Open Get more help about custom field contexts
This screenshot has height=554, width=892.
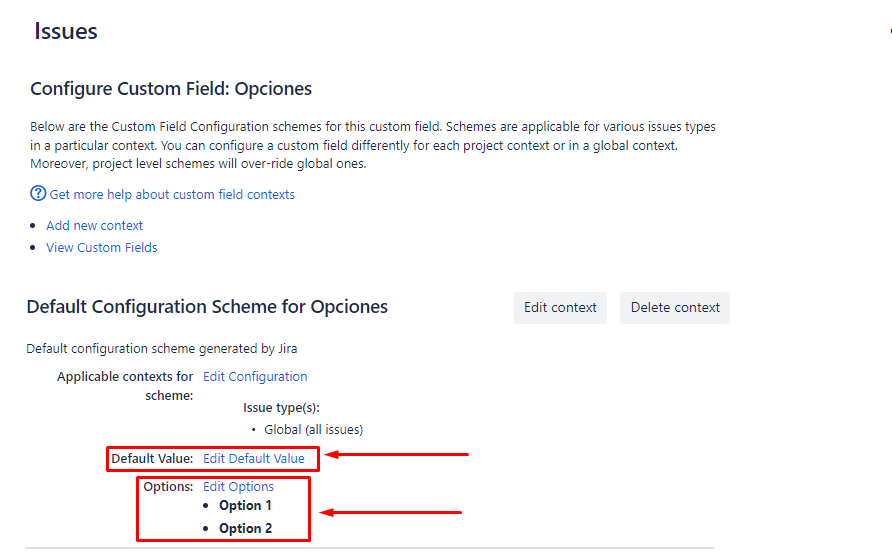pos(172,195)
